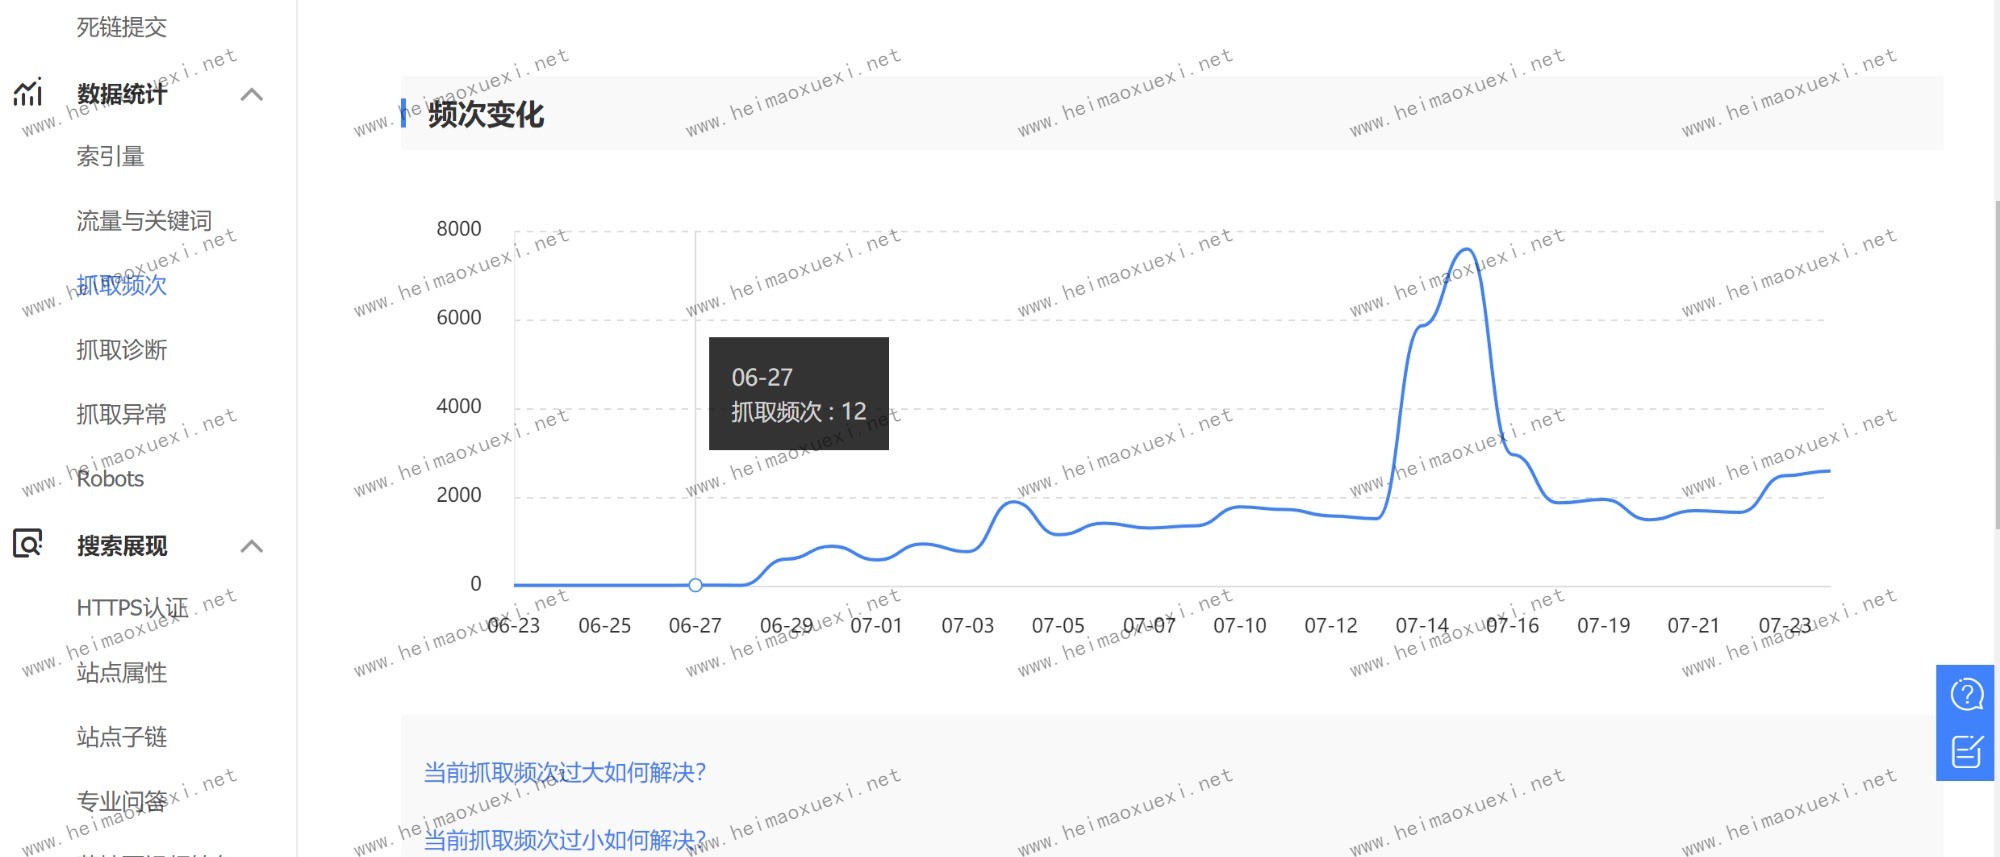Click the page's vertical scrollbar
The image size is (2000, 857).
coord(1995,360)
